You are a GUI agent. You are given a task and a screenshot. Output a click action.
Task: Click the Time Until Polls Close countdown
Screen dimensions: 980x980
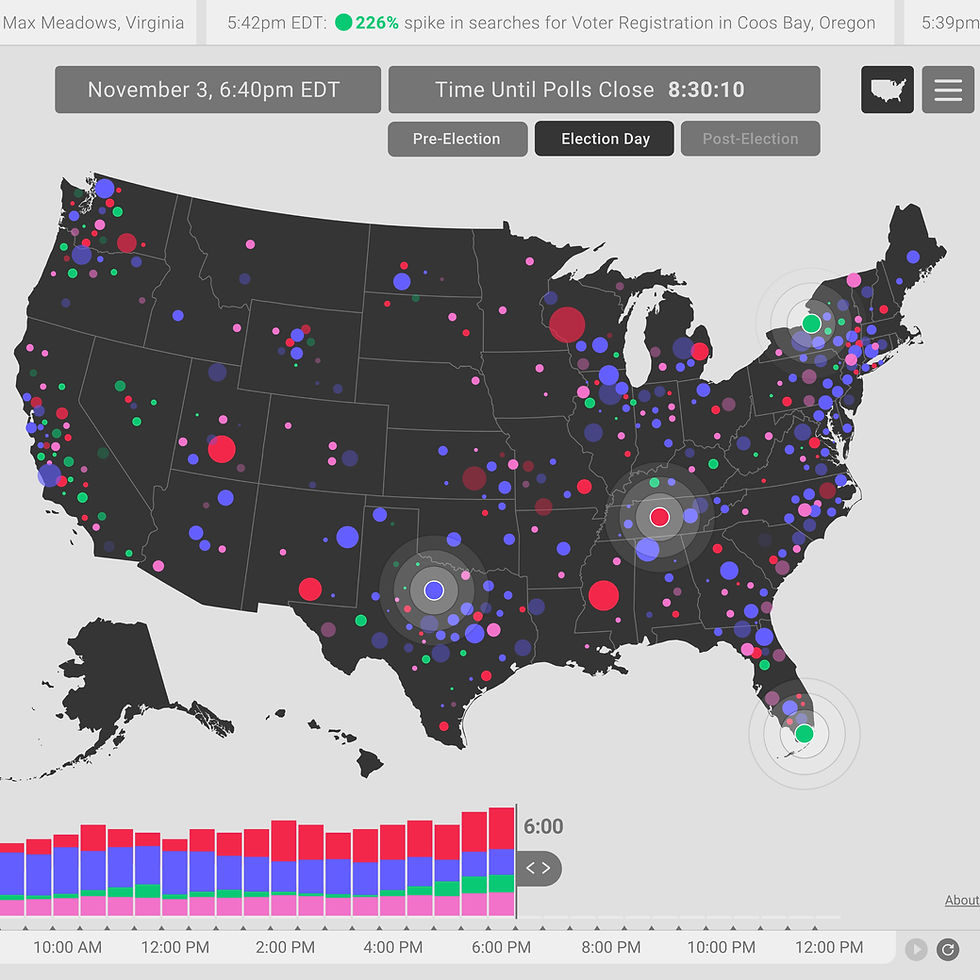pyautogui.click(x=604, y=89)
